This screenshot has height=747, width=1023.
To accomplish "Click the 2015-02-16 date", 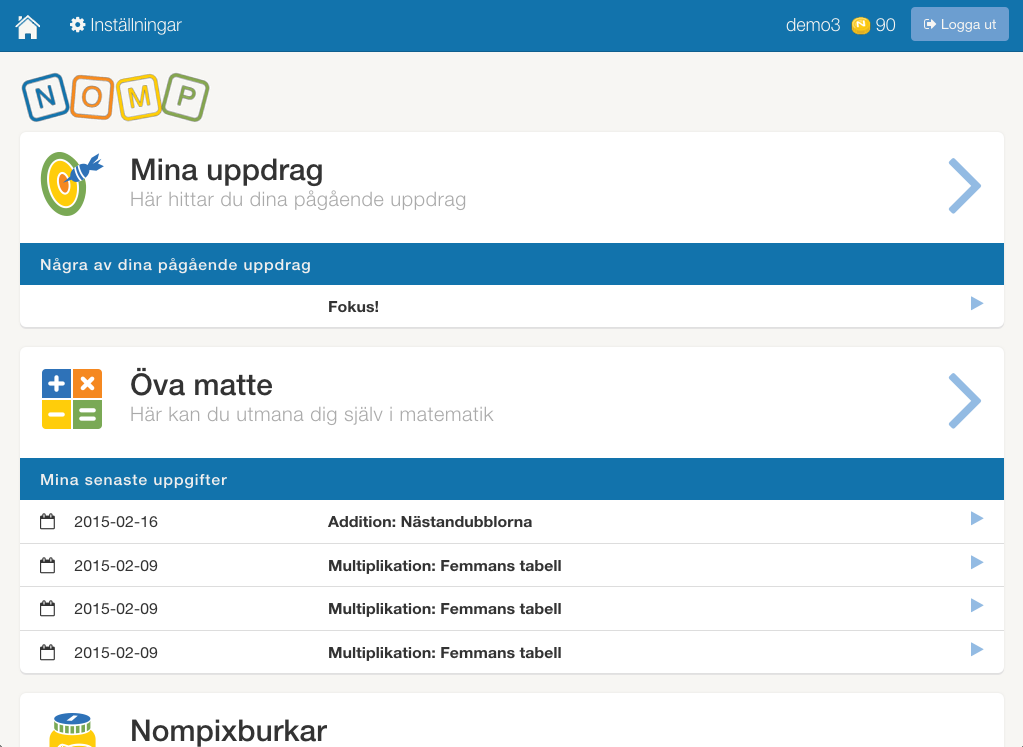I will coord(115,522).
